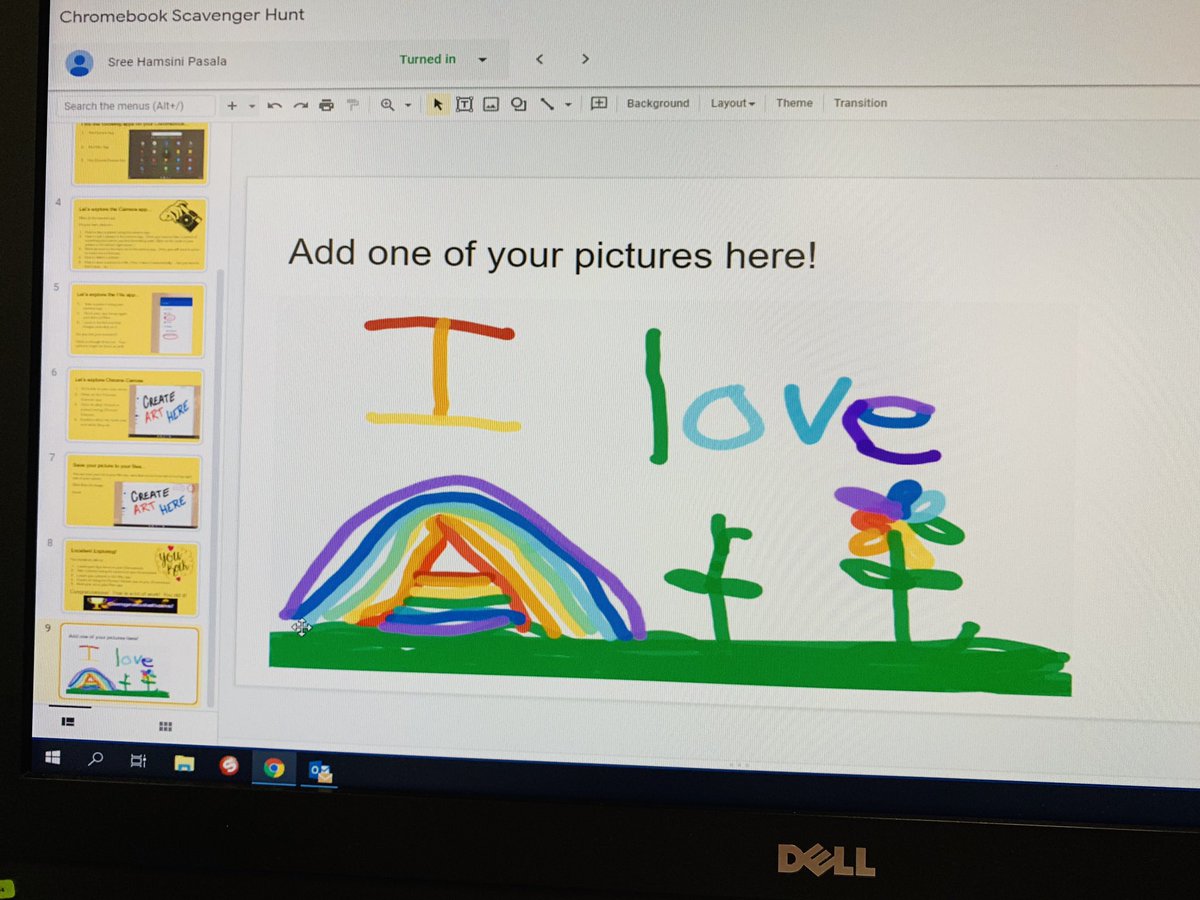The height and width of the screenshot is (900, 1200).
Task: Click the Transition menu item
Action: click(x=860, y=103)
